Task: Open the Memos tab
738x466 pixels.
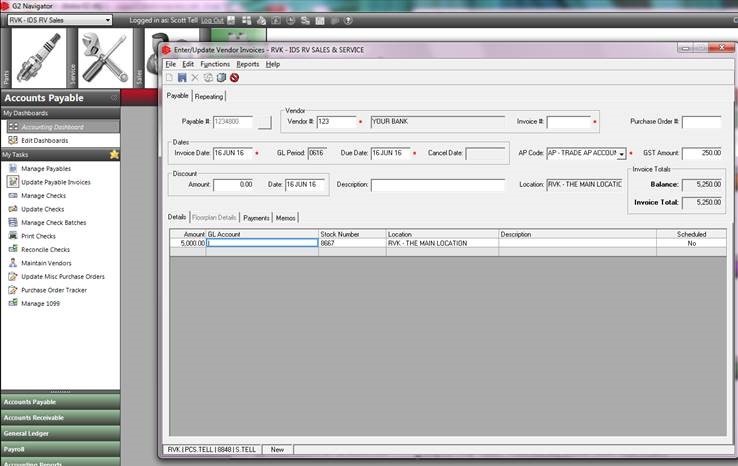Action: [x=285, y=218]
